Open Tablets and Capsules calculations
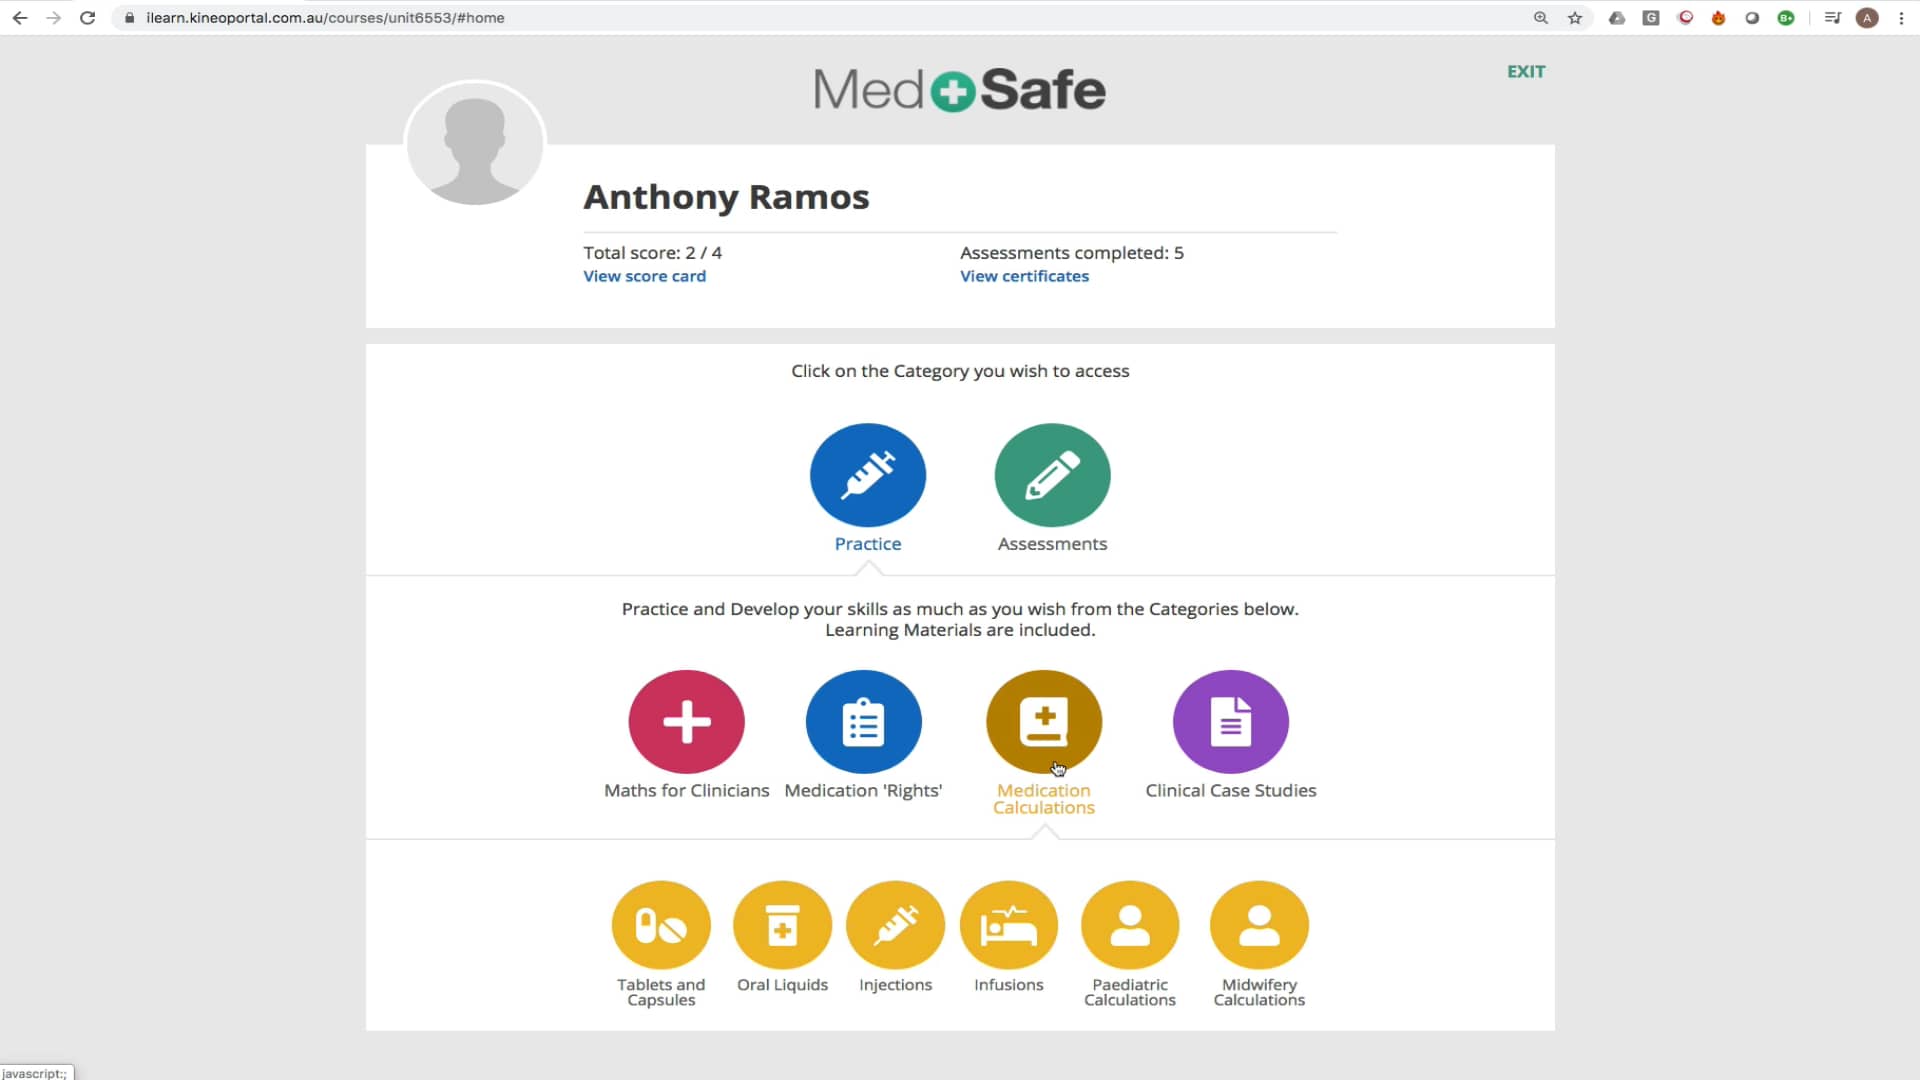Screen dimensions: 1920x1080 tap(661, 925)
